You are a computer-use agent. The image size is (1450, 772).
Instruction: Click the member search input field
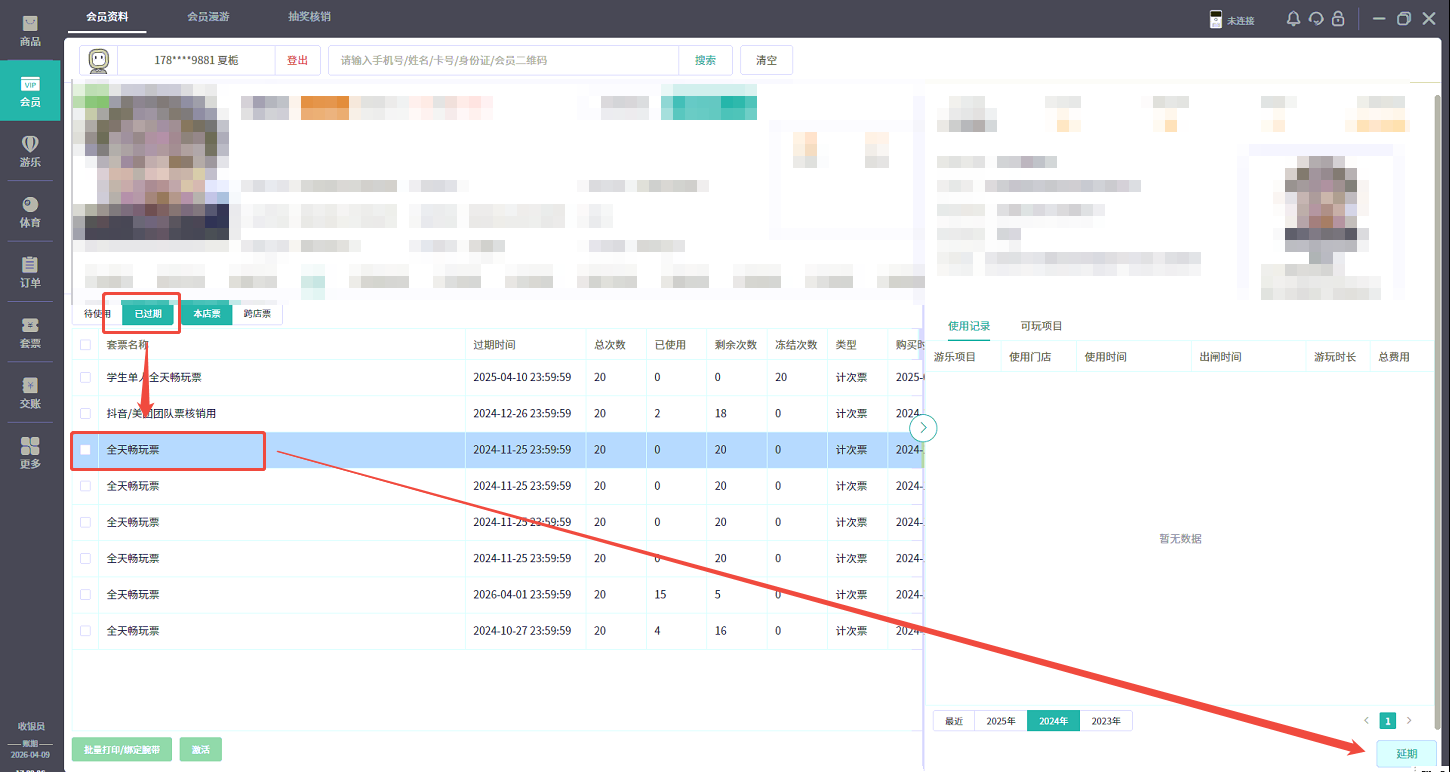pyautogui.click(x=503, y=60)
